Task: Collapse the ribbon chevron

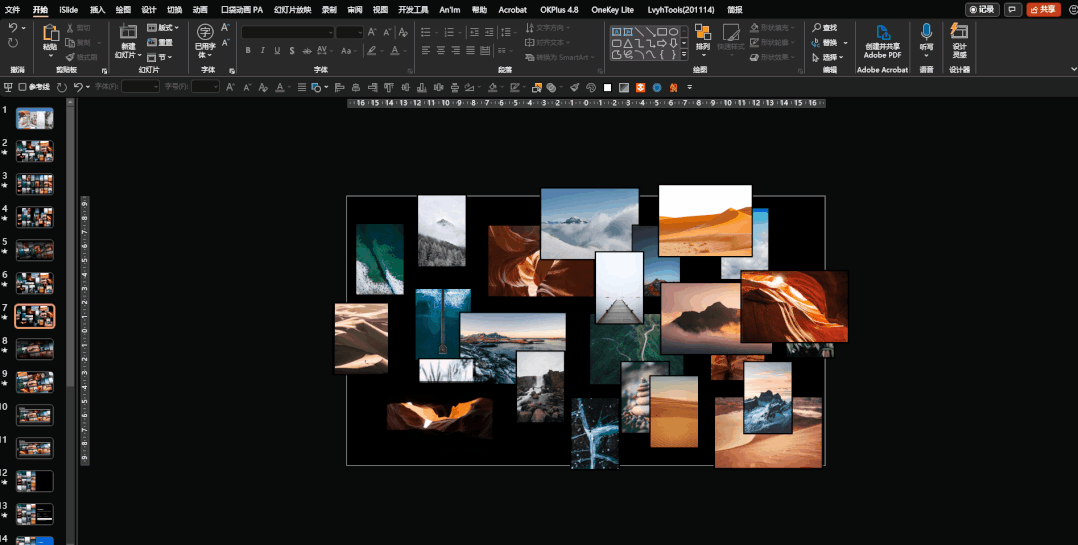Action: (x=1073, y=69)
